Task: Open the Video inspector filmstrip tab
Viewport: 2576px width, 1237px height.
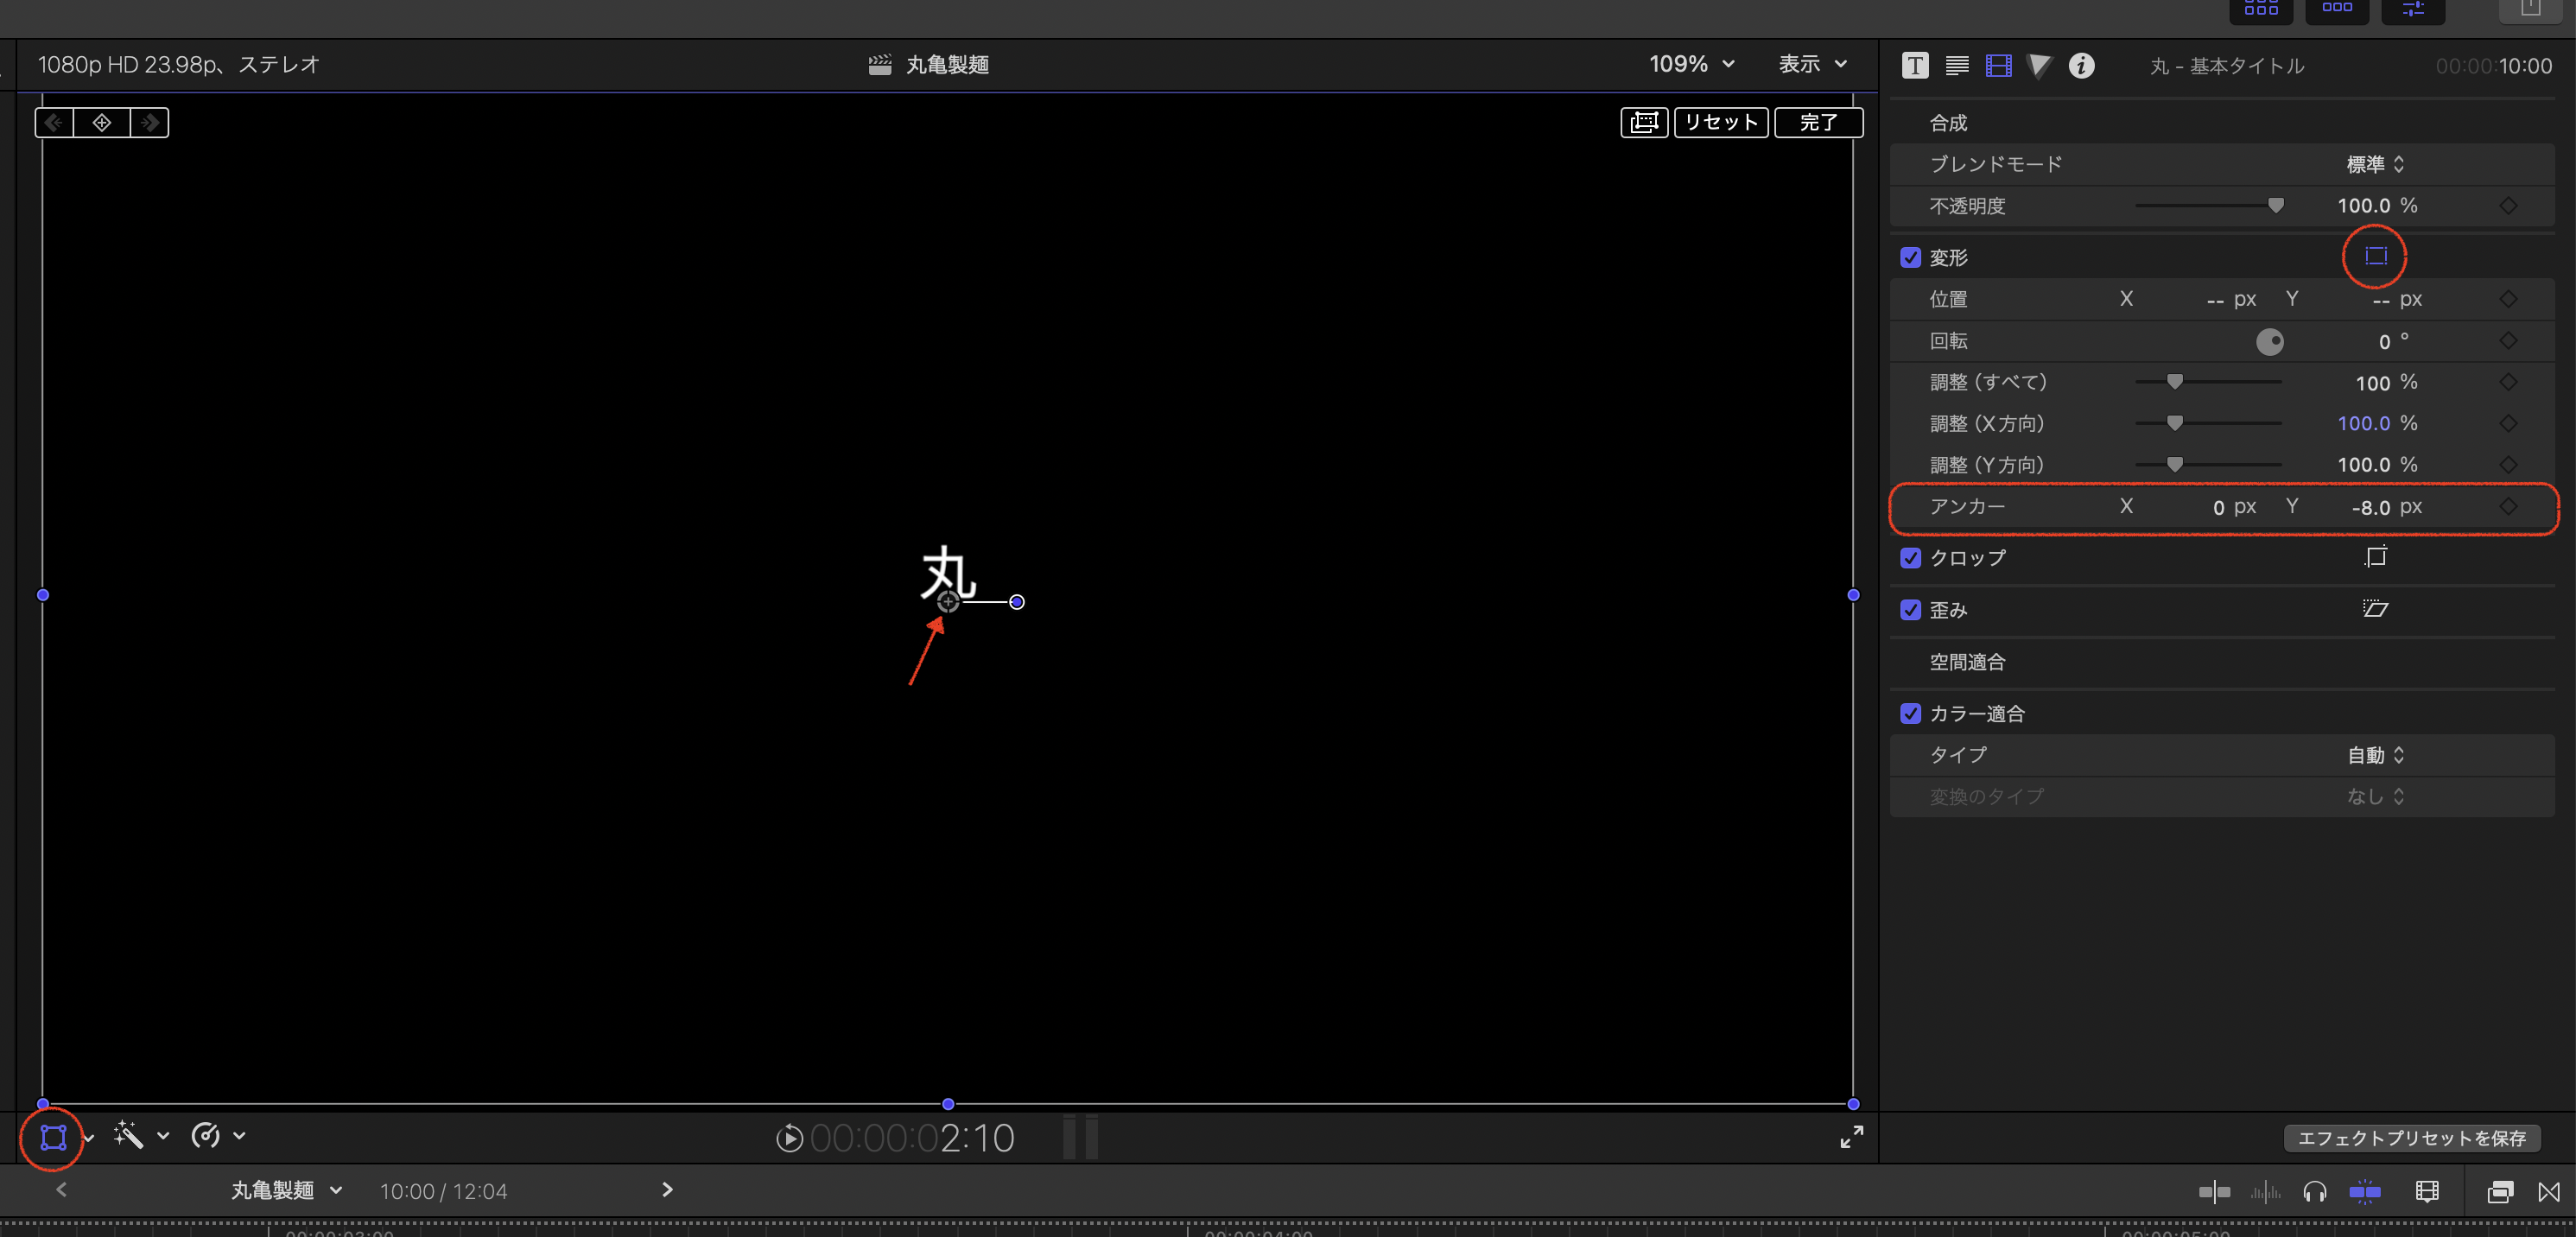Action: click(x=1998, y=66)
